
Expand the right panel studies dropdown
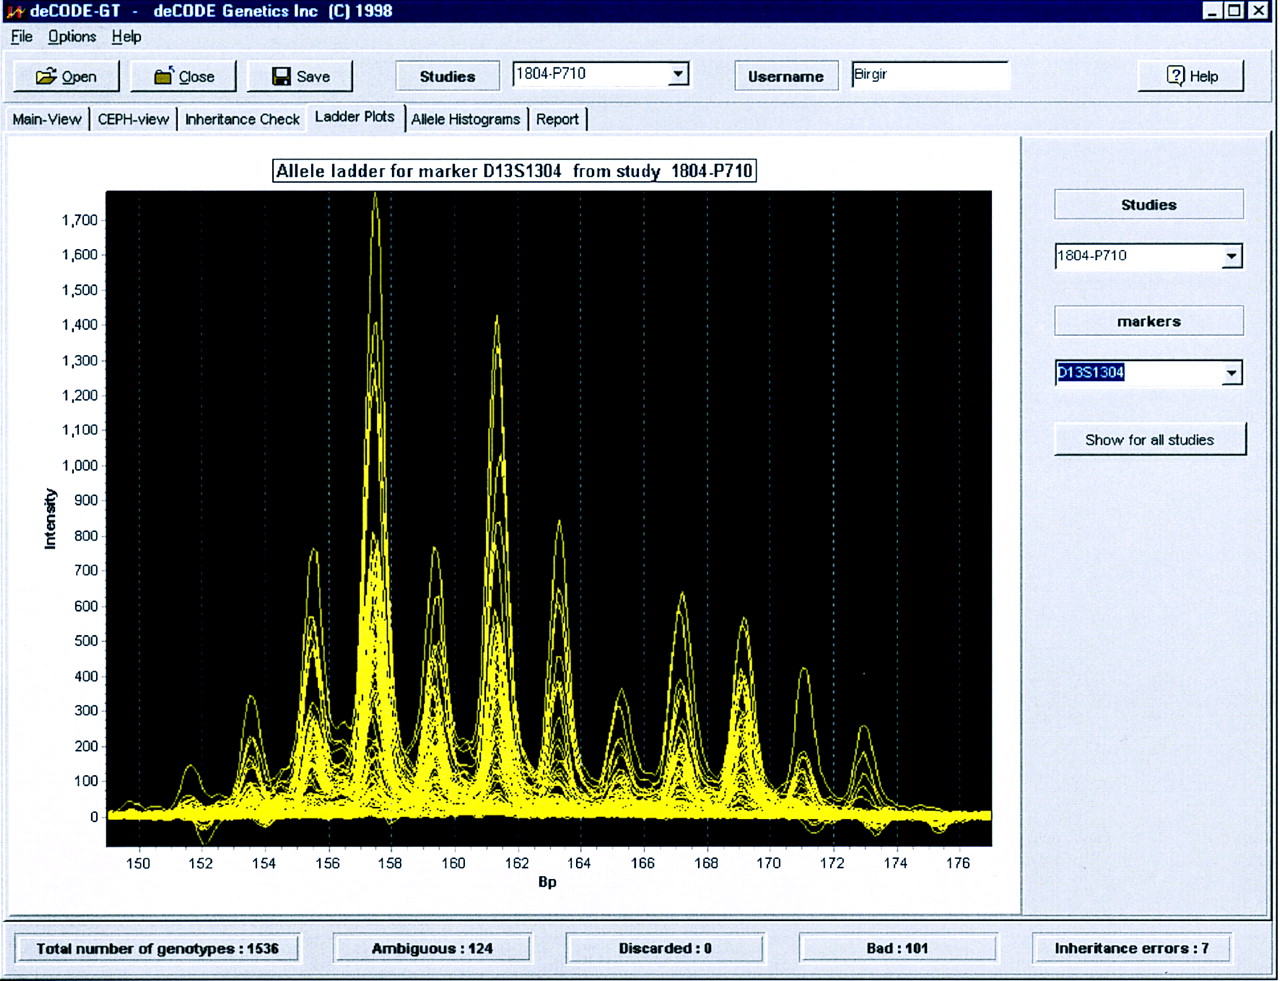click(1231, 257)
